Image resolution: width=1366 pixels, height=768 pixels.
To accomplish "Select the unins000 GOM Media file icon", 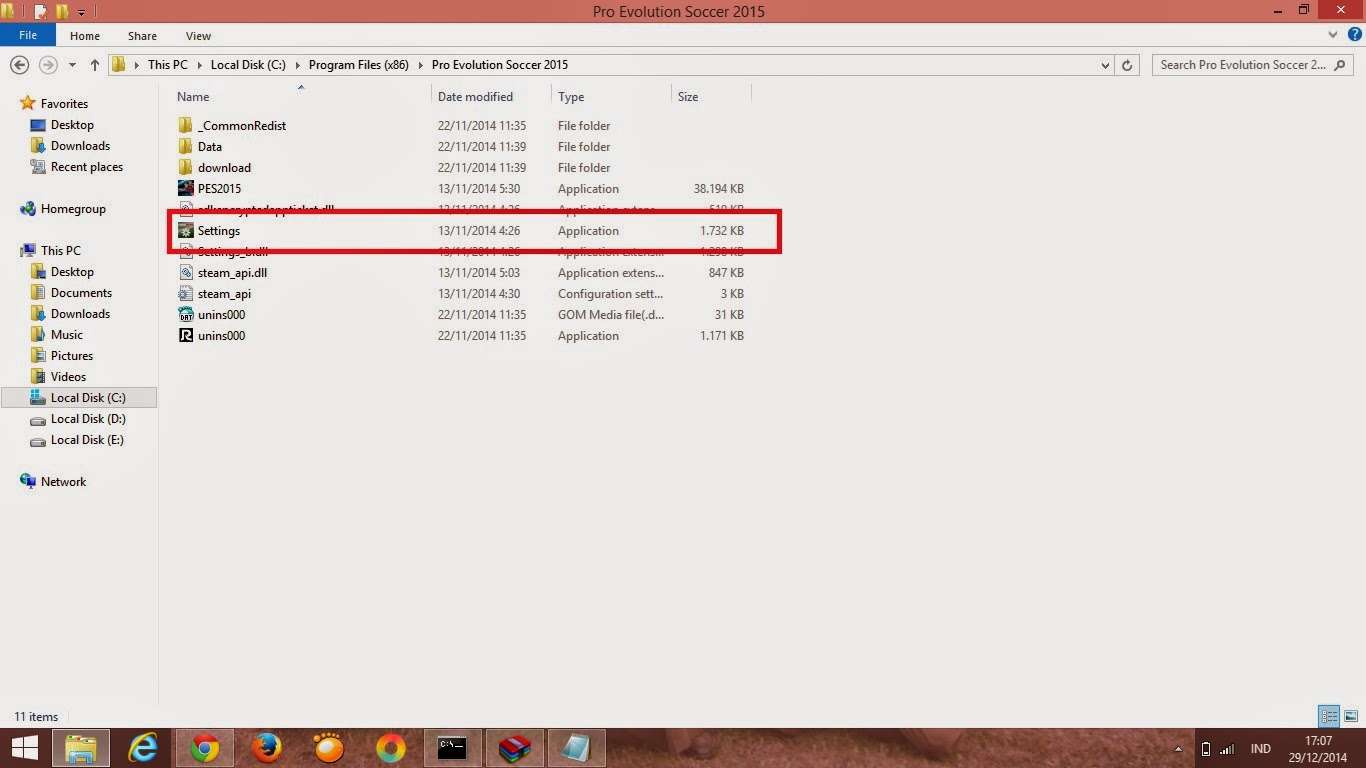I will pyautogui.click(x=185, y=315).
